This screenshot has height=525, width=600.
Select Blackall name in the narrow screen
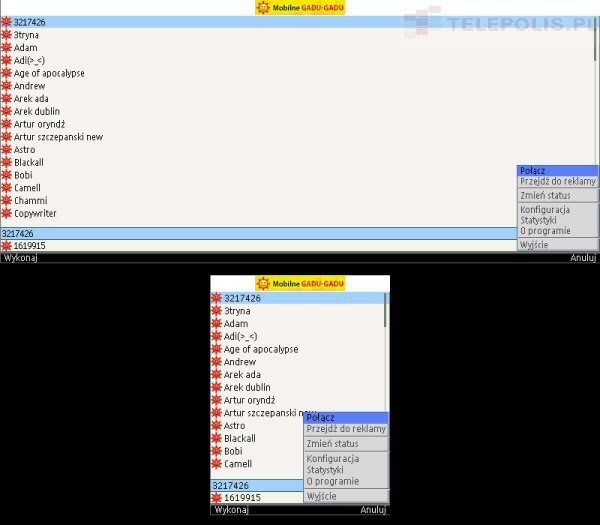pos(240,438)
